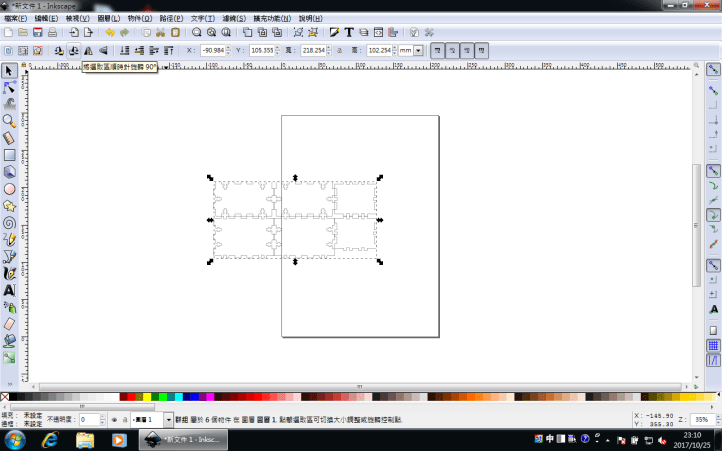The image size is (722, 451).
Task: Select the Zoom magnifier tool
Action: pos(9,120)
